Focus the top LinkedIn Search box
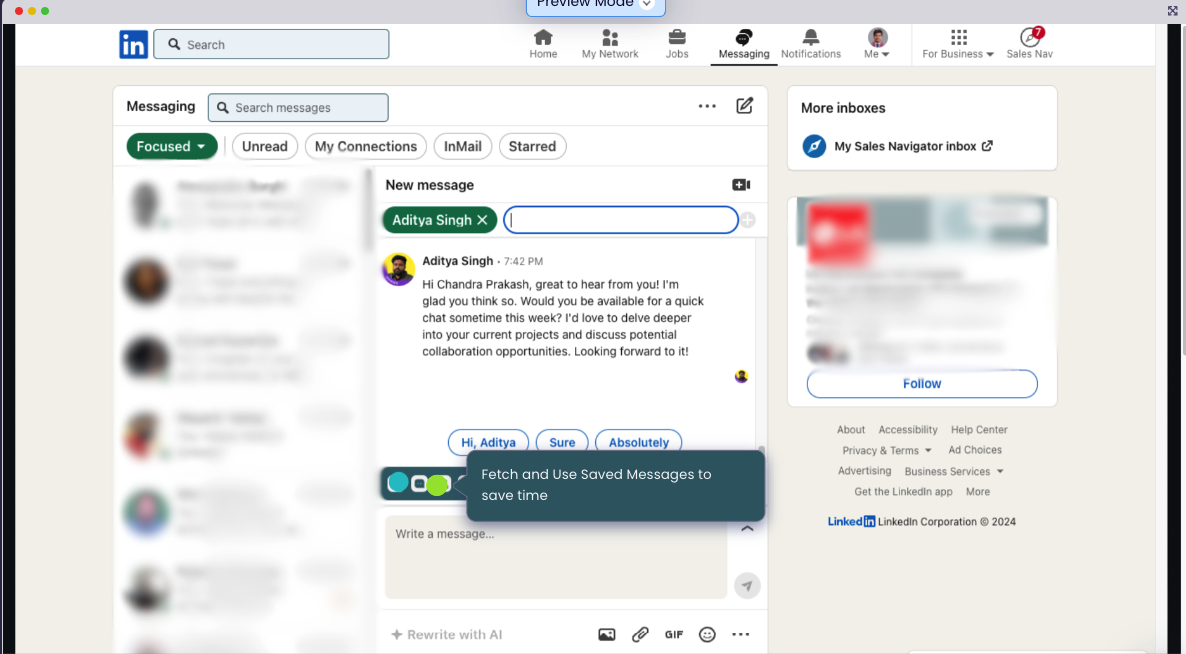1186x654 pixels. tap(272, 45)
